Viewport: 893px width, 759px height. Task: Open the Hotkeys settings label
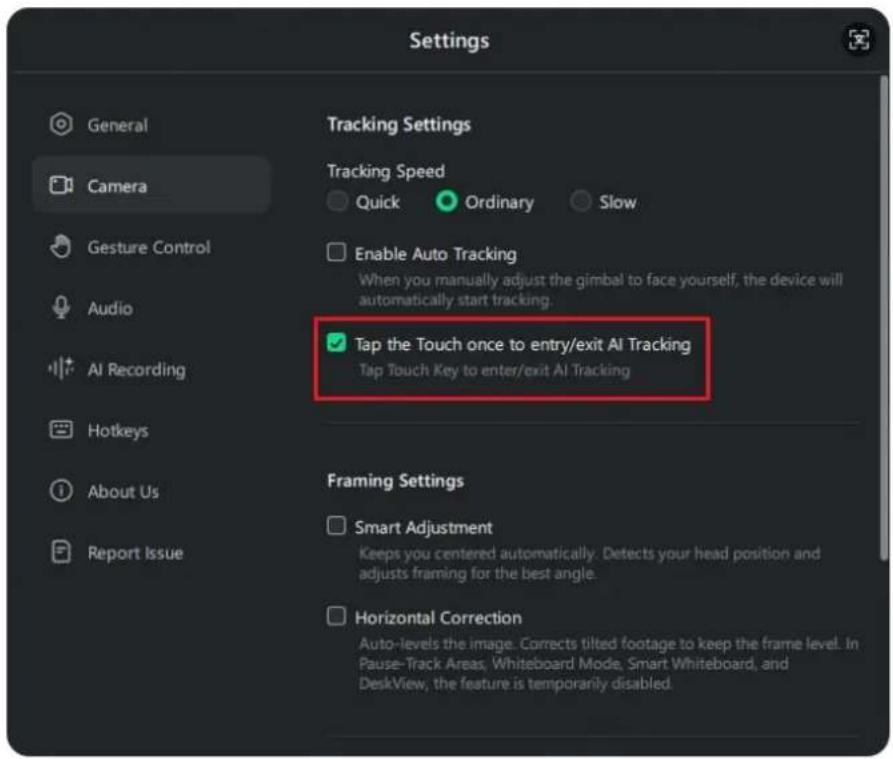point(118,430)
